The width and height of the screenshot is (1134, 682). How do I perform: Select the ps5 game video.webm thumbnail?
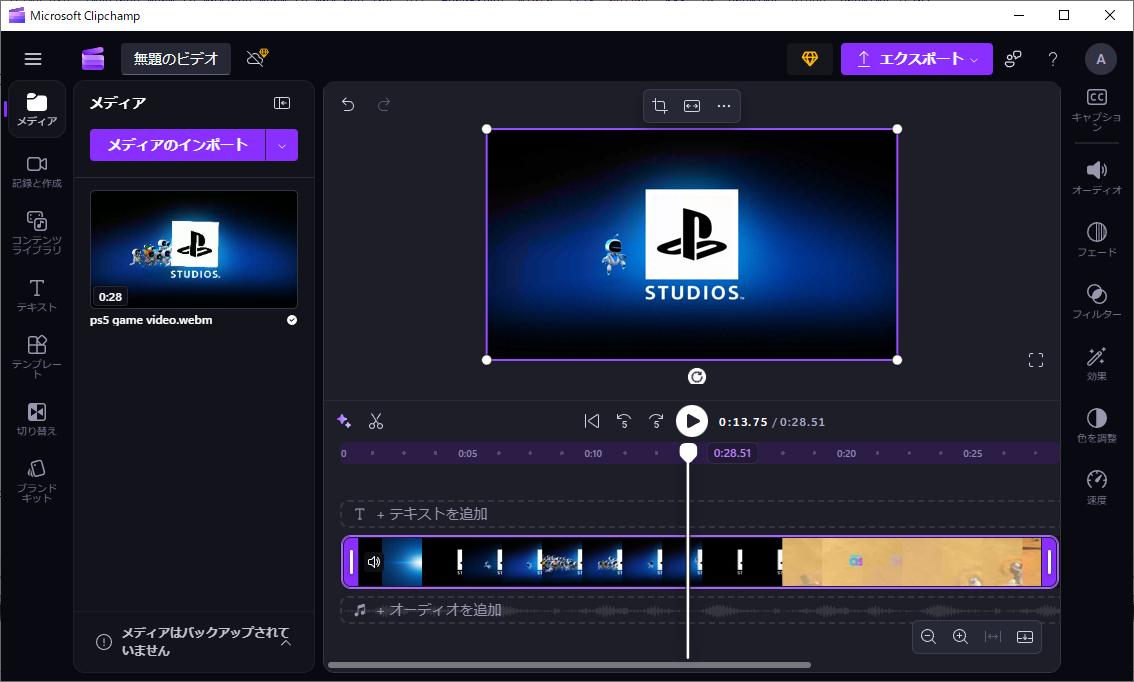193,249
